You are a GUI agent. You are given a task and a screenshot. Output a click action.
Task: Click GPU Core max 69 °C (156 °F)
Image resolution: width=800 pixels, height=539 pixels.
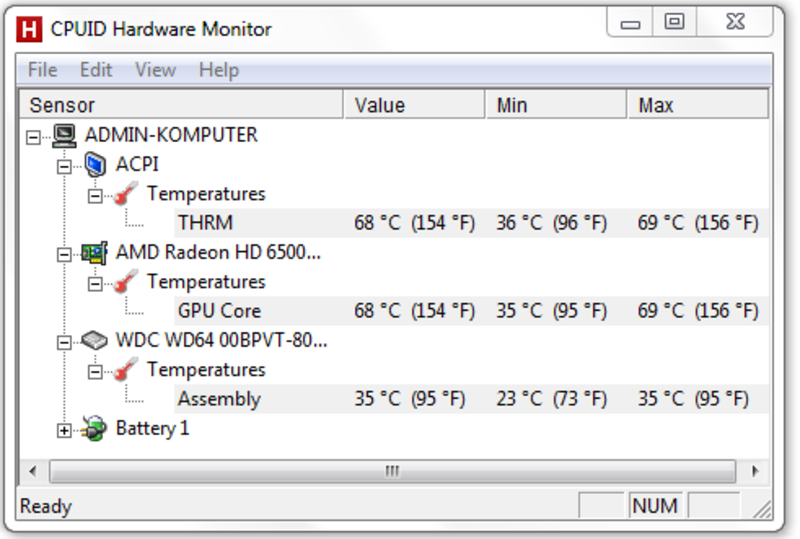coord(698,311)
